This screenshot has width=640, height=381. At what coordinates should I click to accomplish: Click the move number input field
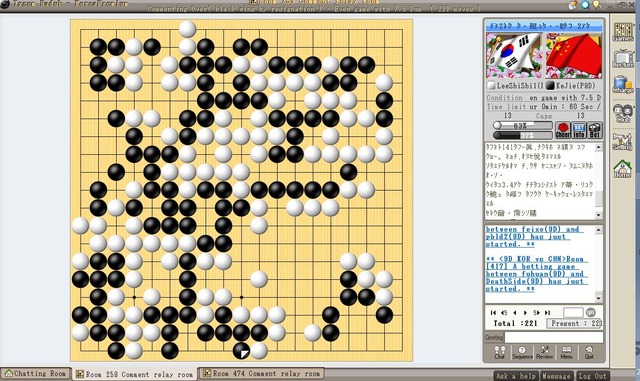(573, 312)
